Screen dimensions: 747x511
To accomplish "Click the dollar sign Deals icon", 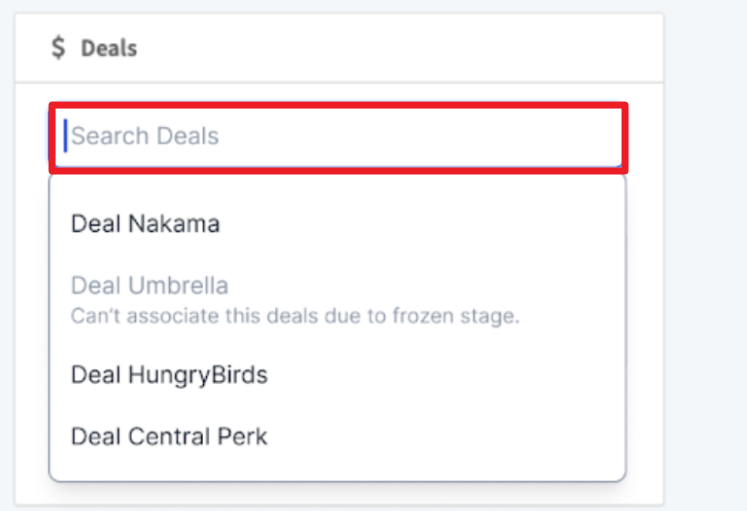I will click(58, 48).
